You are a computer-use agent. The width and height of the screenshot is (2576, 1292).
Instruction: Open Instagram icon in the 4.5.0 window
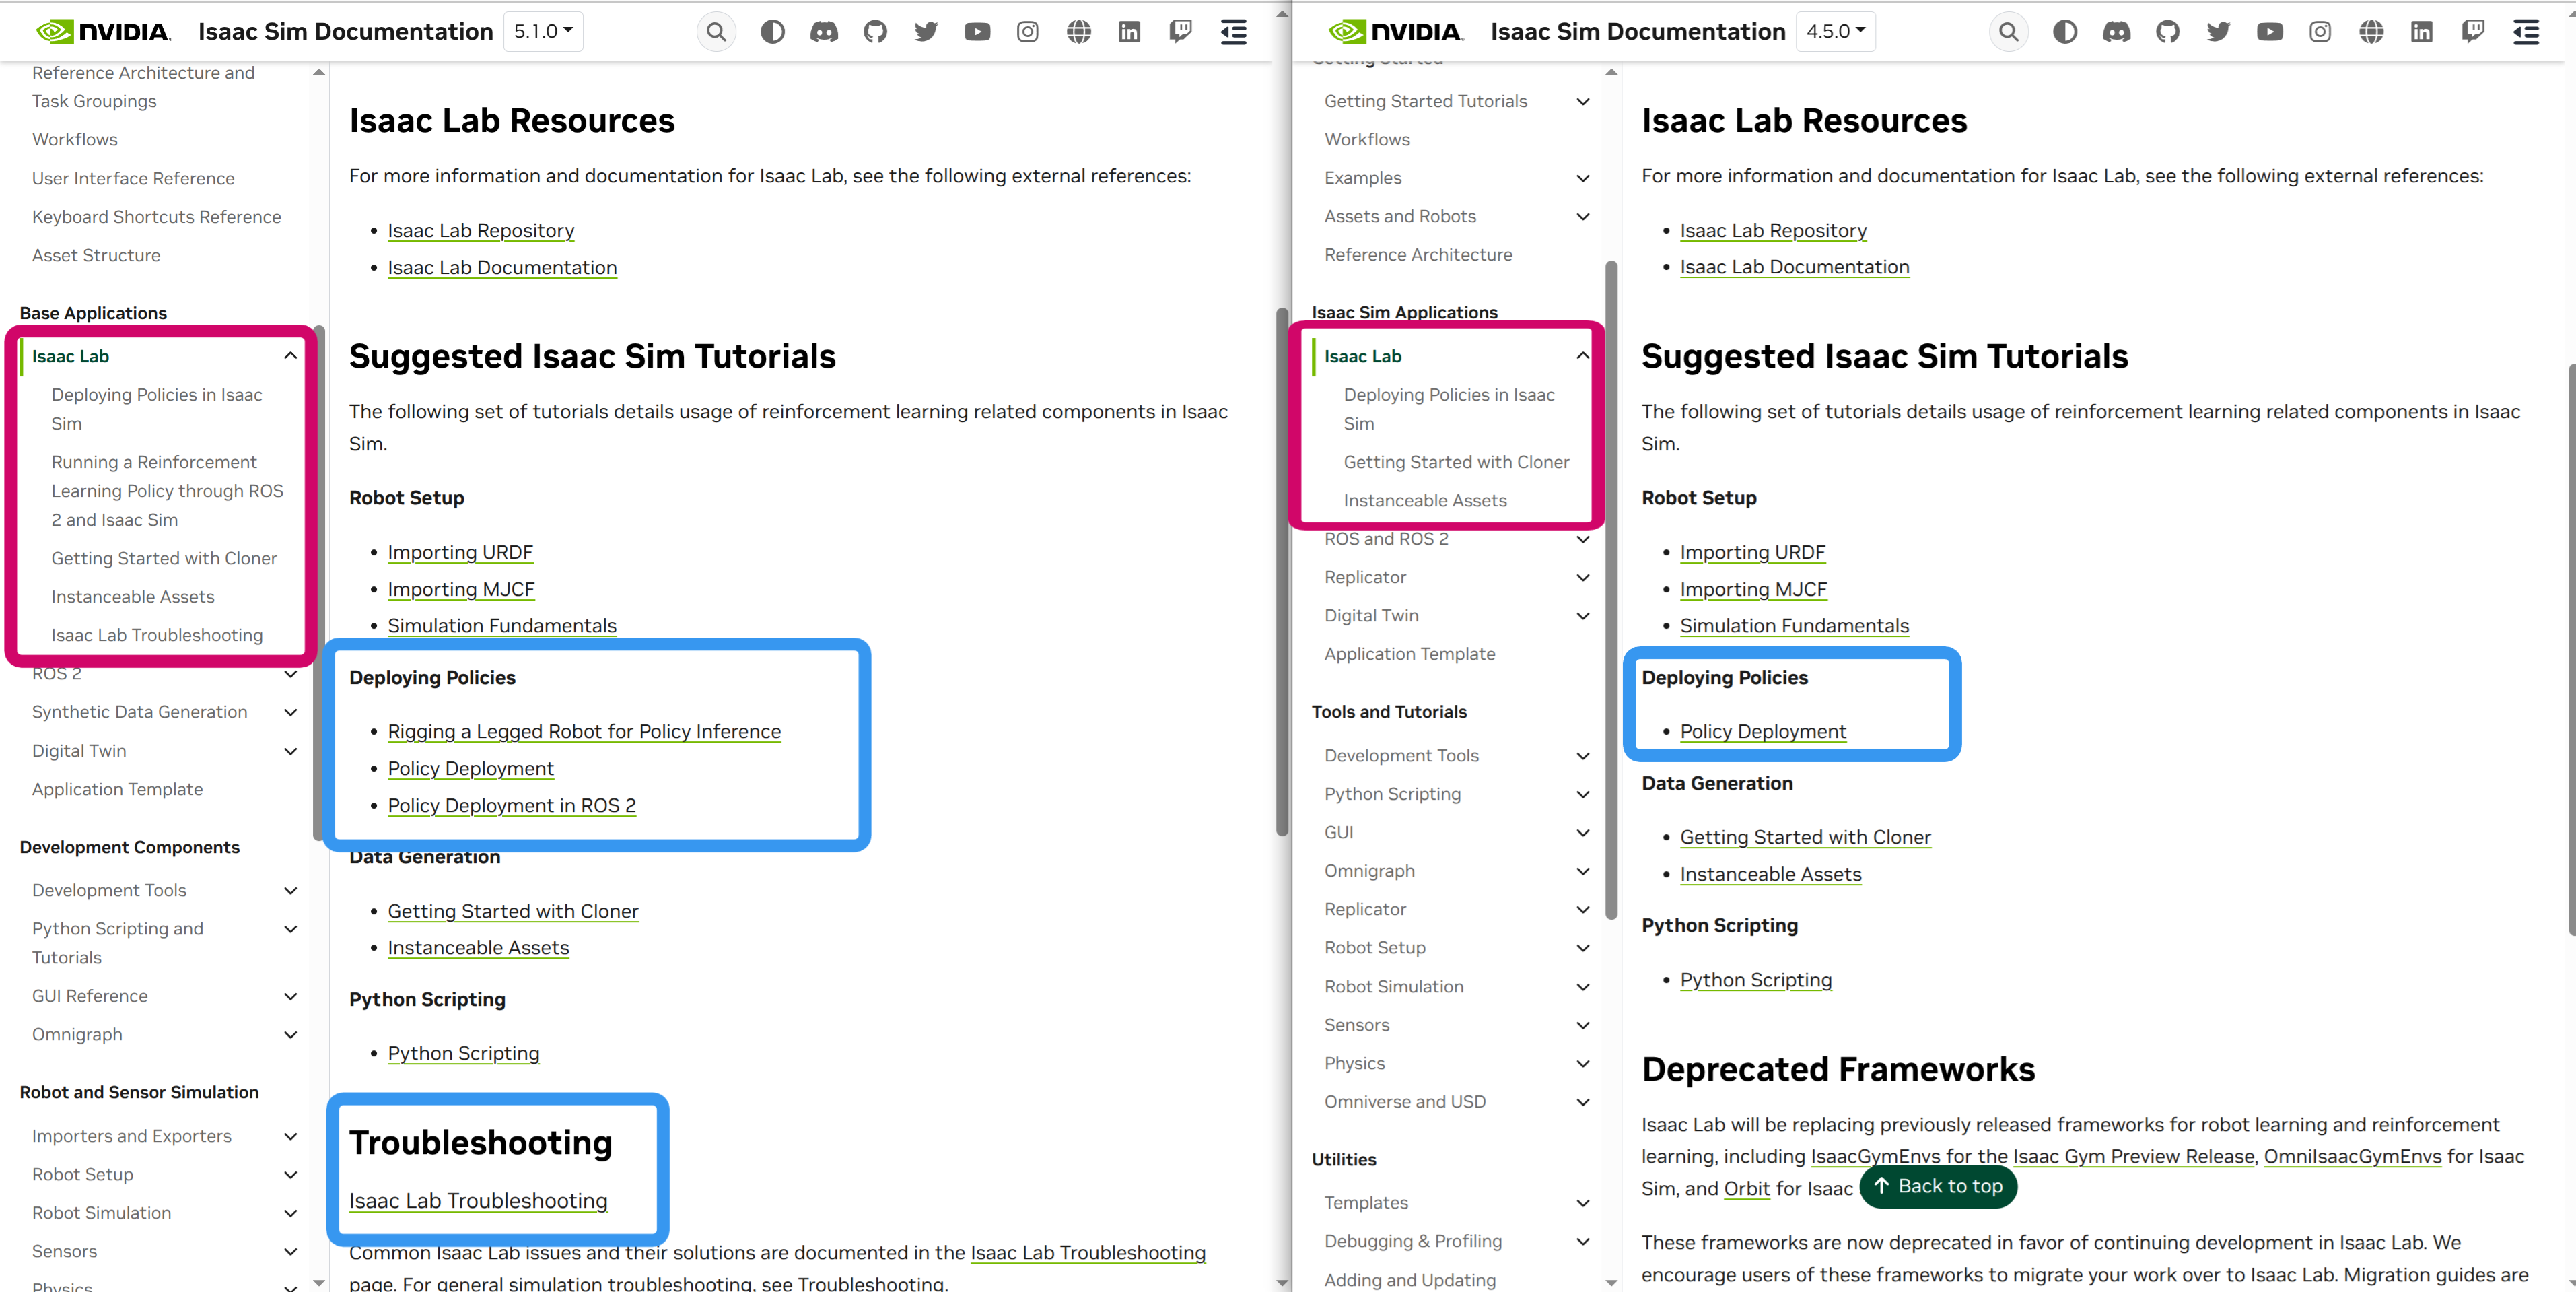coord(2320,32)
